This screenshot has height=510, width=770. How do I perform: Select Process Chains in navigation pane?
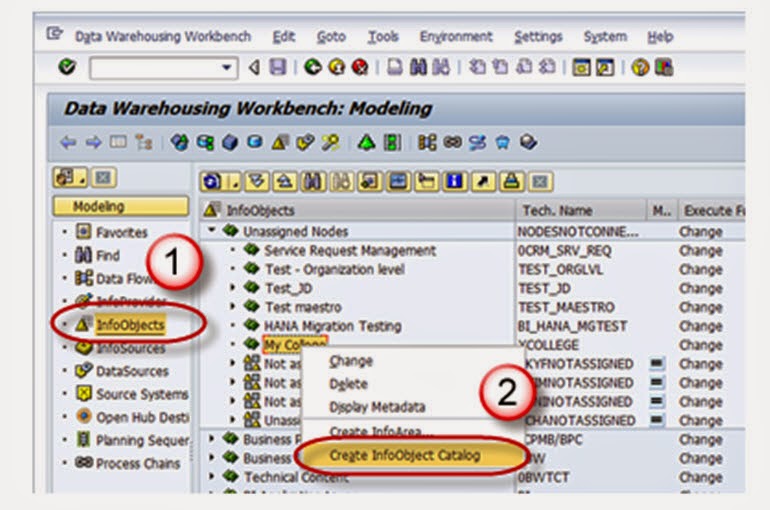pos(138,463)
